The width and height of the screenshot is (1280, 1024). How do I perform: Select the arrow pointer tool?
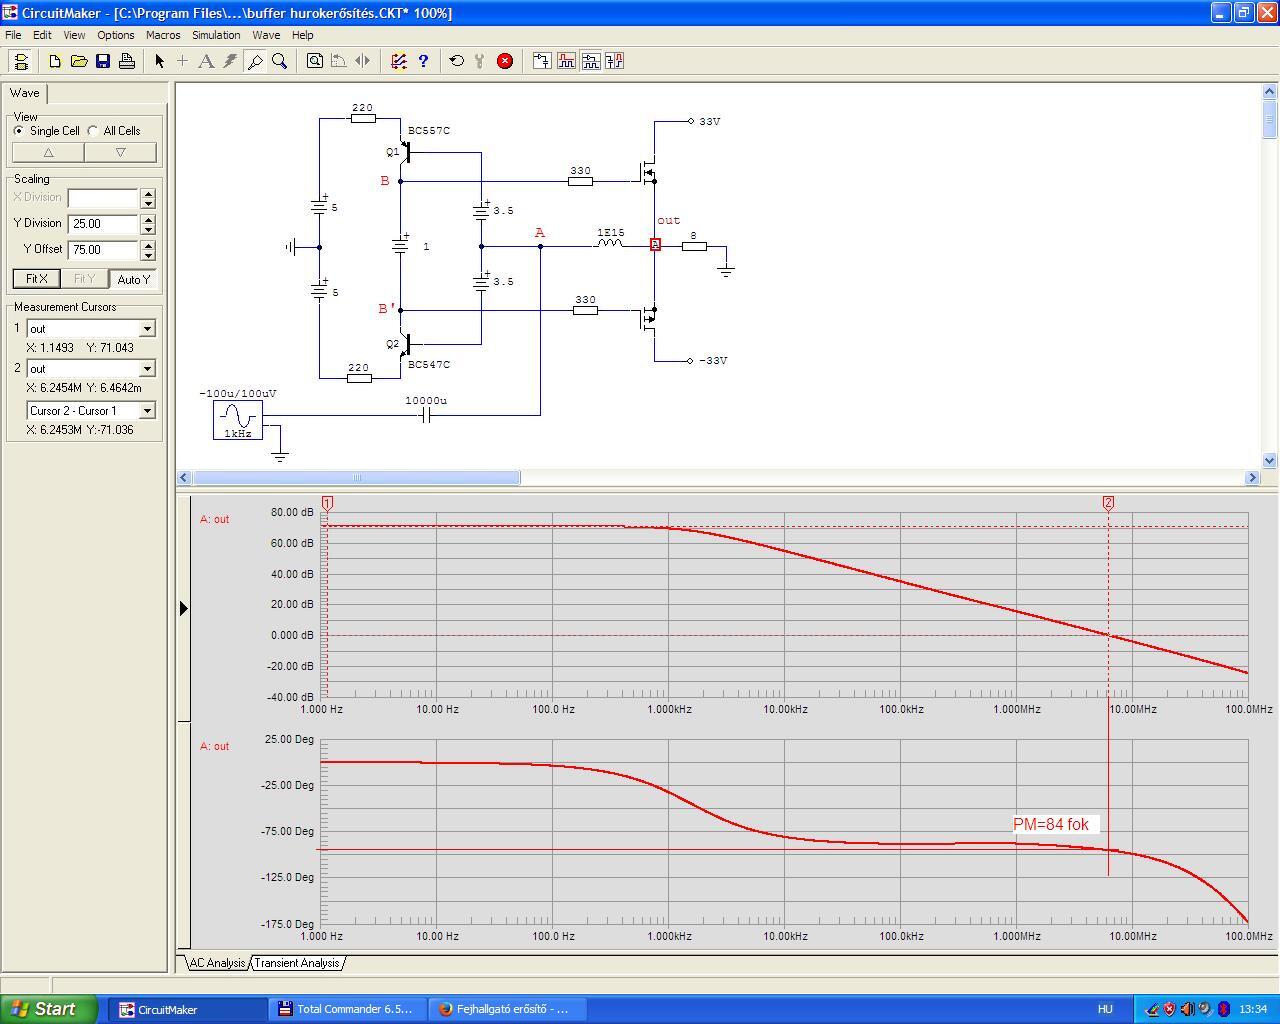point(159,61)
